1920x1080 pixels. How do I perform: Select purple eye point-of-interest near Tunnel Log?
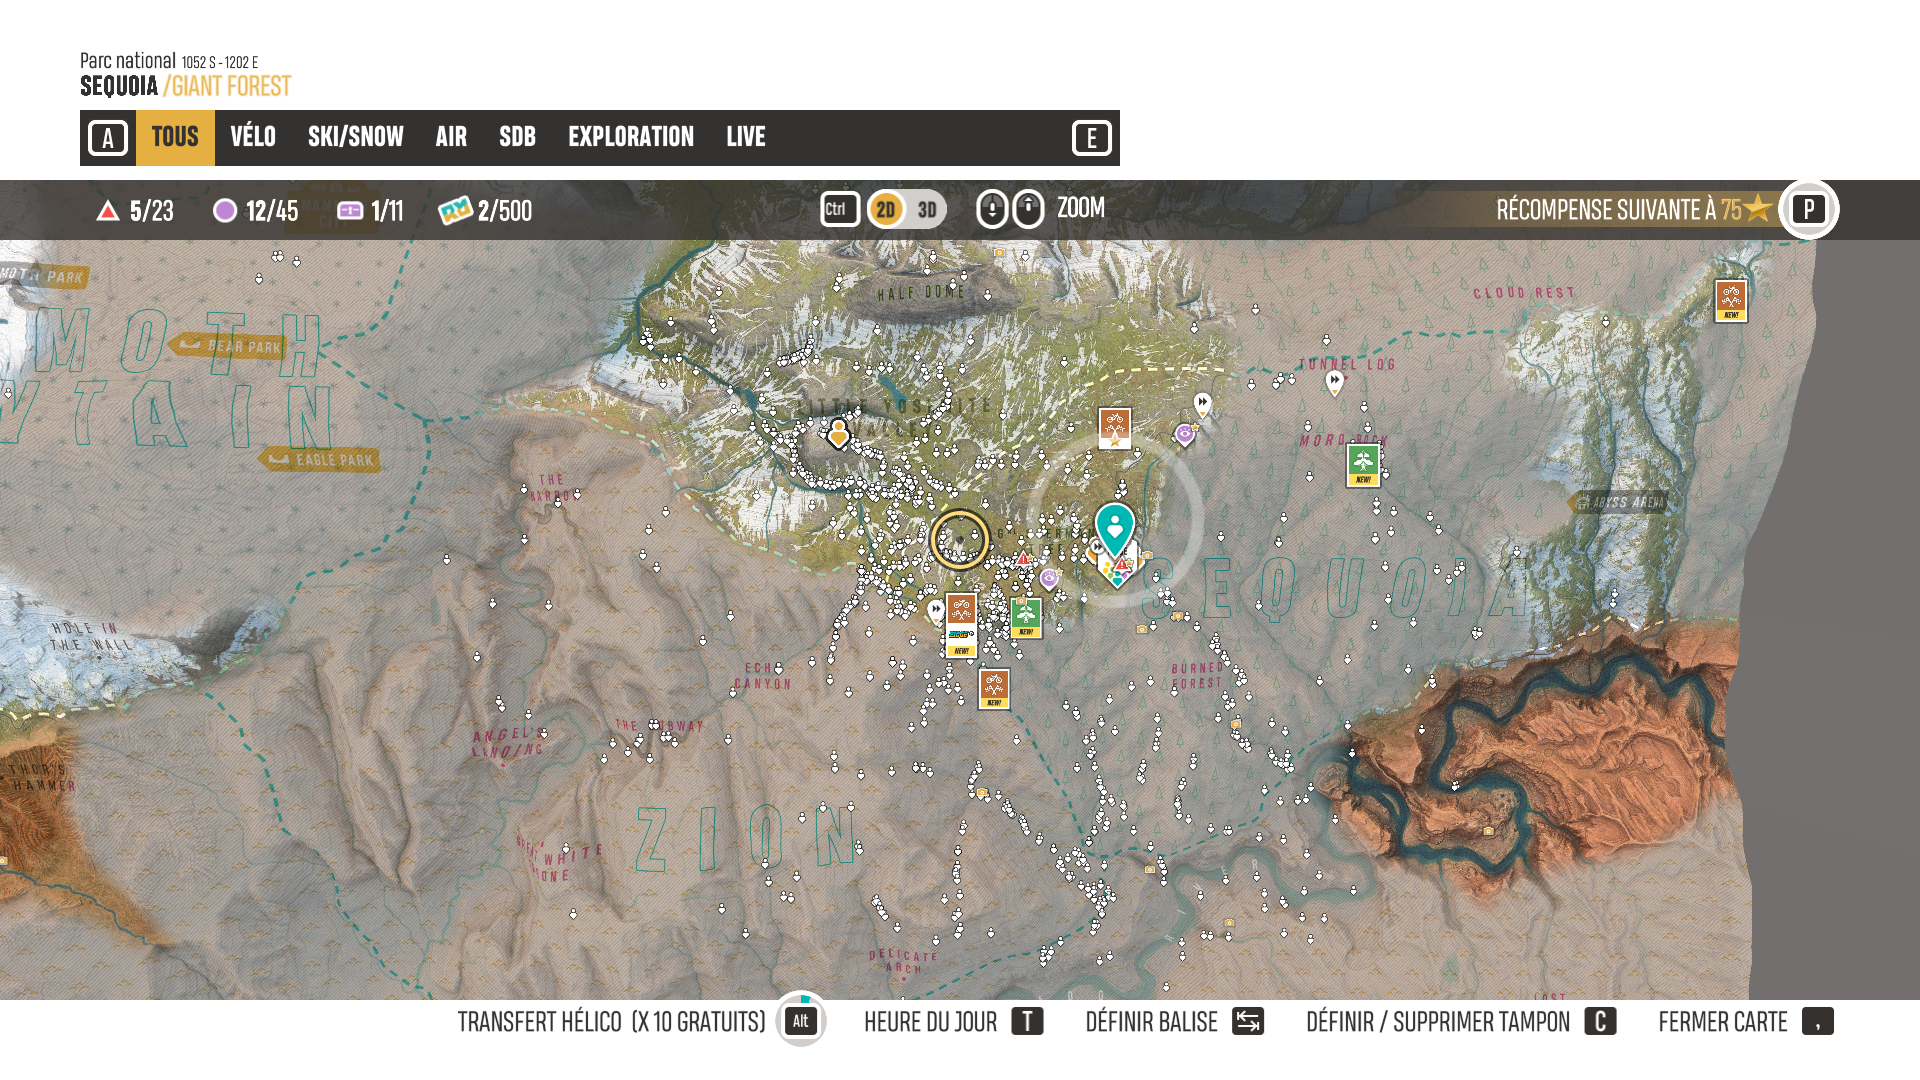1185,435
